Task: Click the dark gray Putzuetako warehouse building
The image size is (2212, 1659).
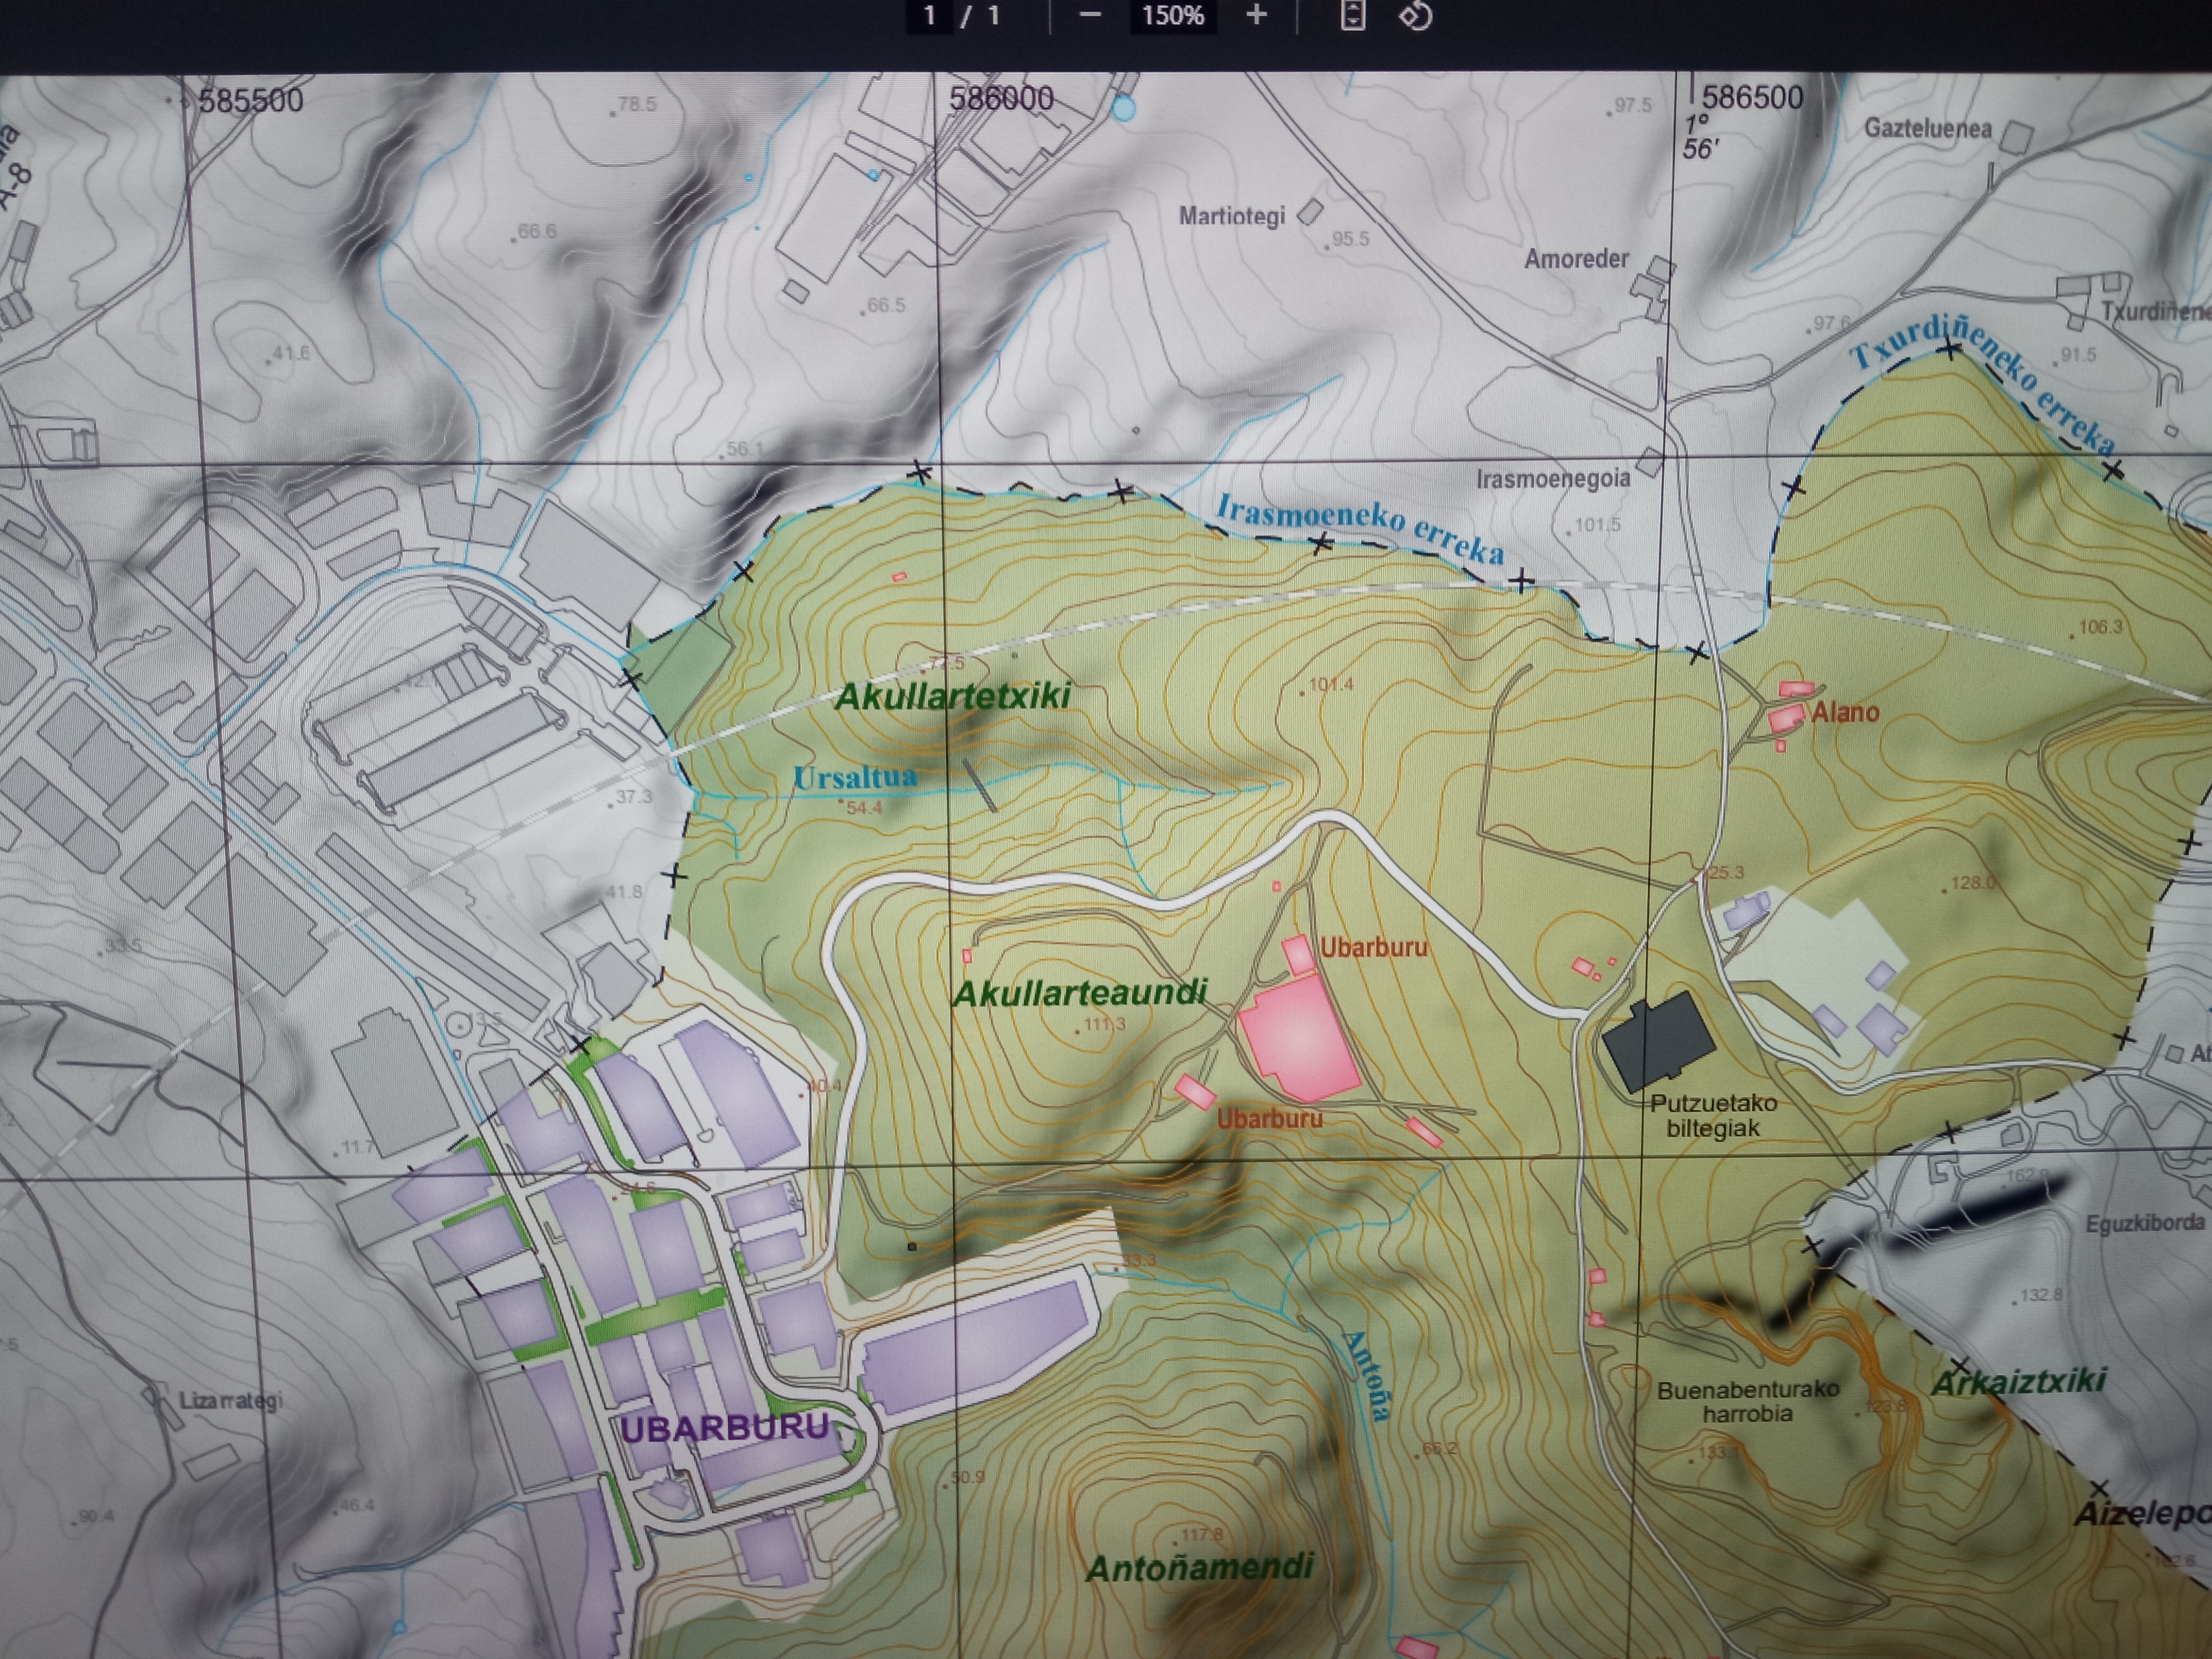Action: click(x=1658, y=1041)
